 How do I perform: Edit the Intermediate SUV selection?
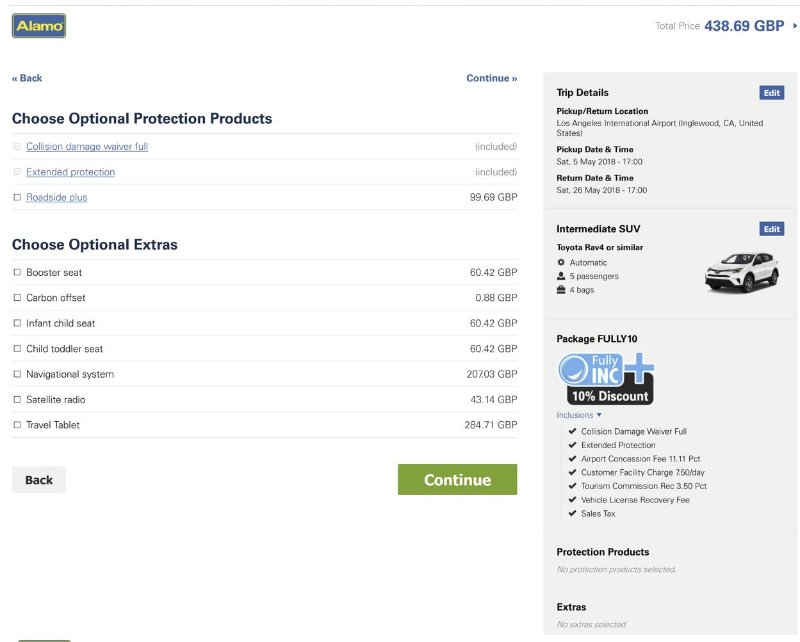click(771, 229)
